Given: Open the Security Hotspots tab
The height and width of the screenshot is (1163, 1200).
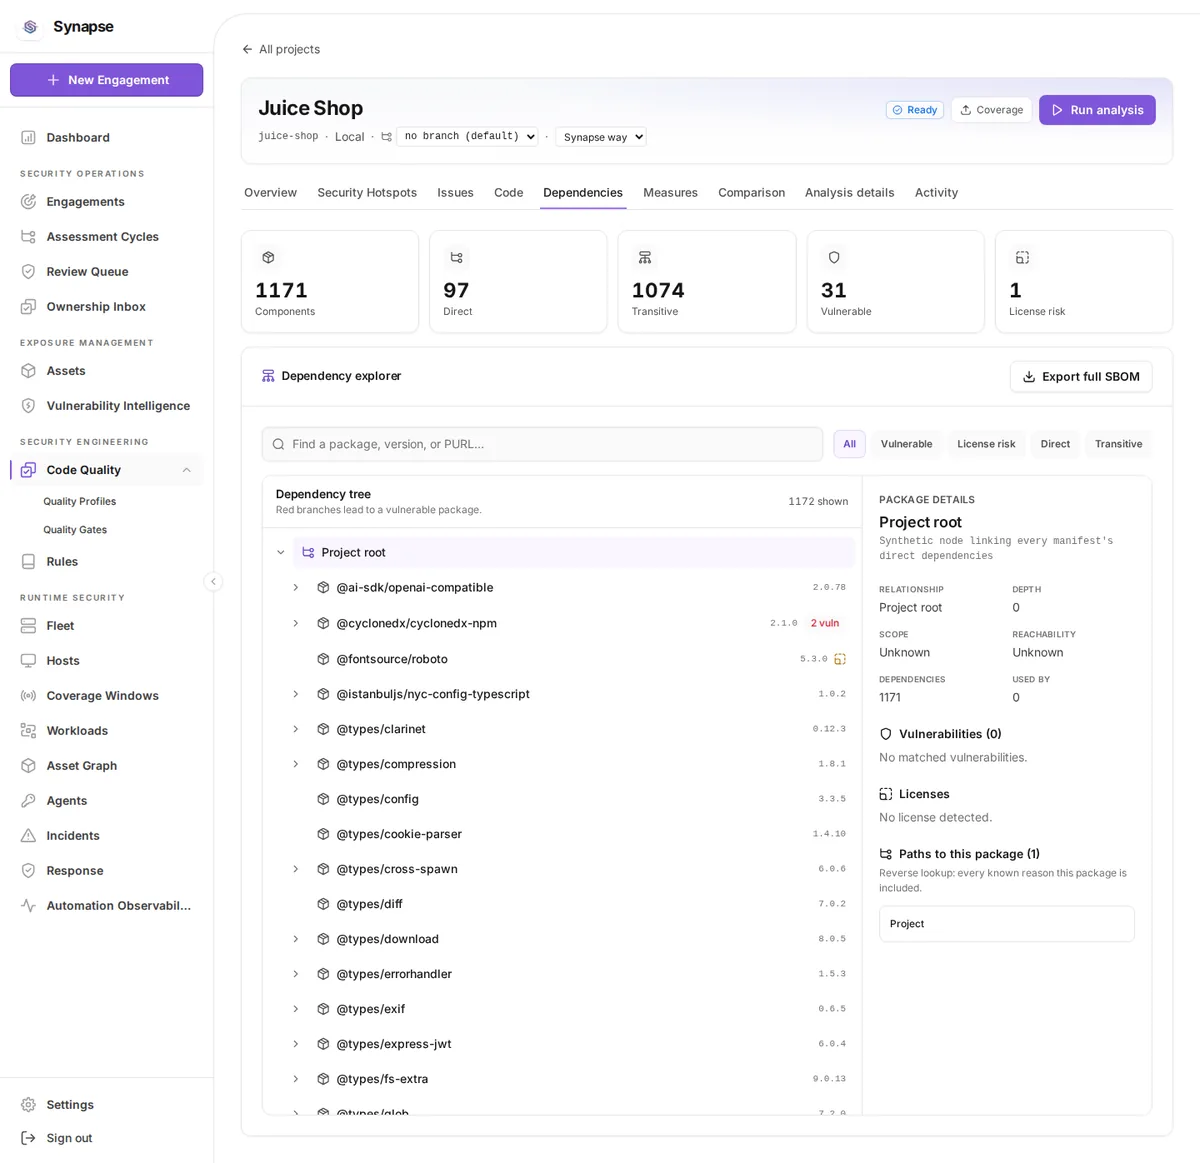Looking at the screenshot, I should pos(367,193).
